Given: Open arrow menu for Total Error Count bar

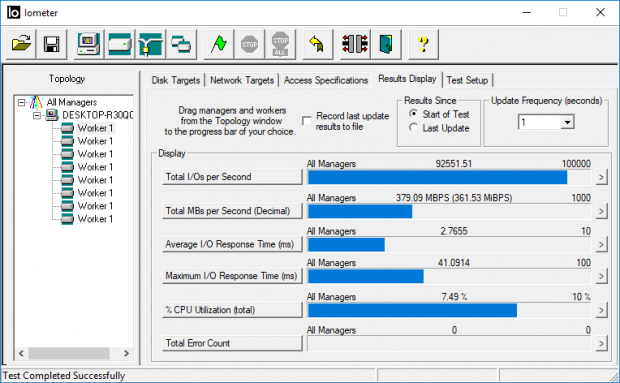Looking at the screenshot, I should 601,343.
